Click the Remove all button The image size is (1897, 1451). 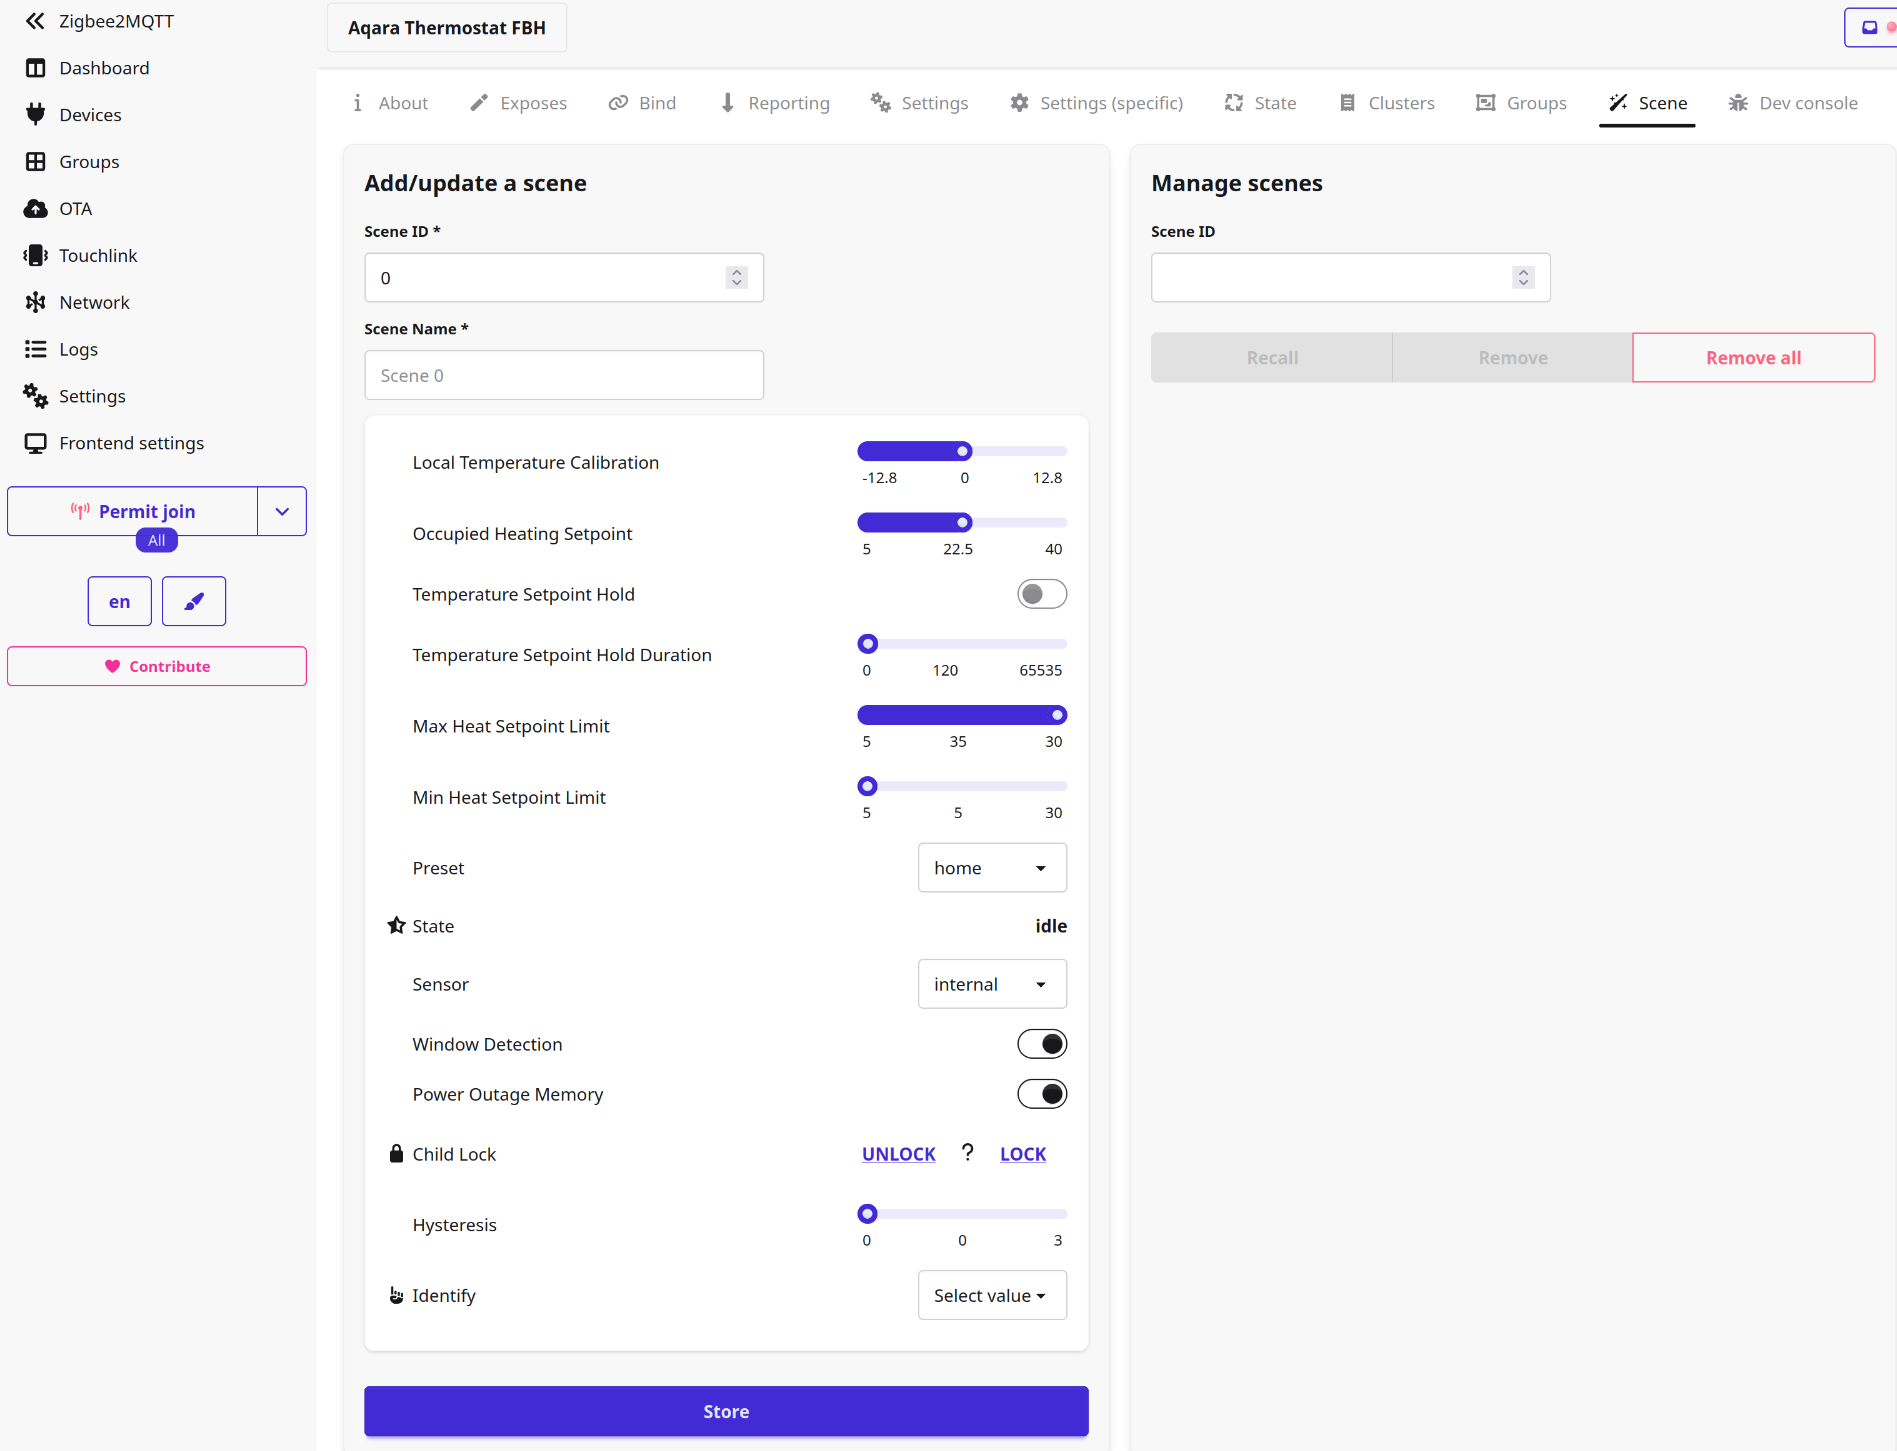pyautogui.click(x=1752, y=358)
